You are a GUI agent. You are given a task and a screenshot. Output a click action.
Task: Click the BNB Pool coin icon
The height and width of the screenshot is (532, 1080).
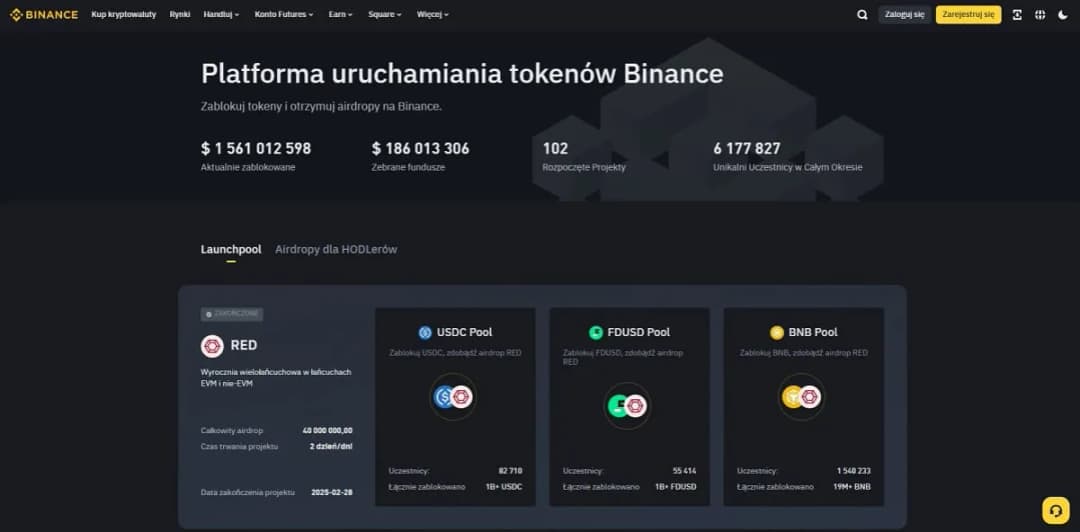click(x=777, y=332)
